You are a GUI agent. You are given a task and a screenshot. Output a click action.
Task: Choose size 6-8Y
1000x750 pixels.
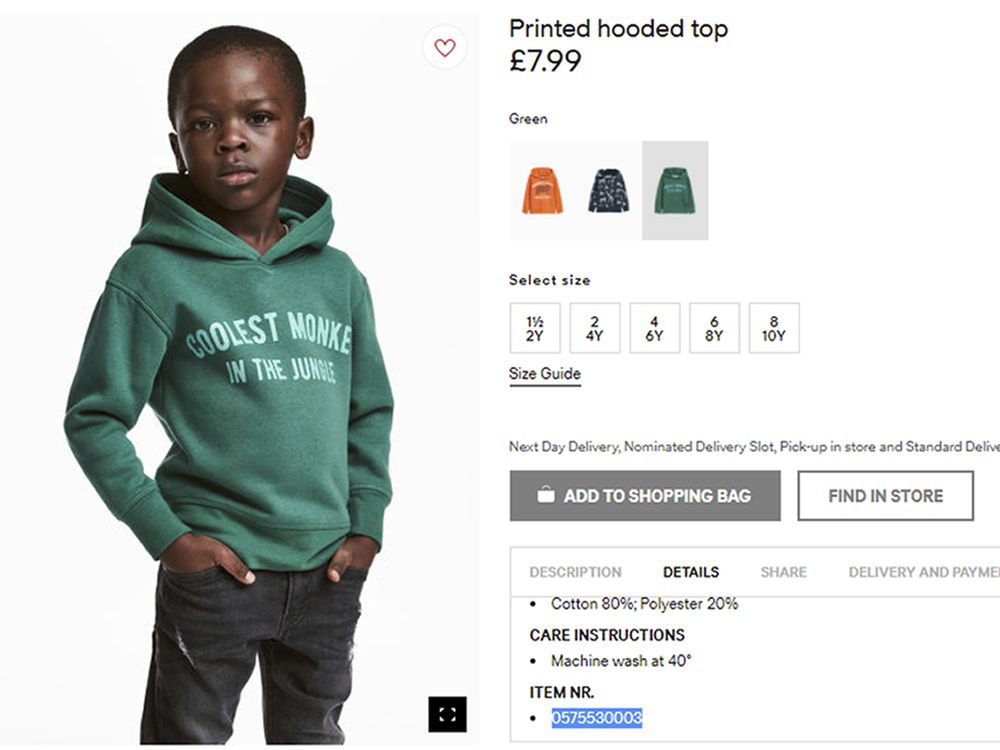pyautogui.click(x=714, y=328)
